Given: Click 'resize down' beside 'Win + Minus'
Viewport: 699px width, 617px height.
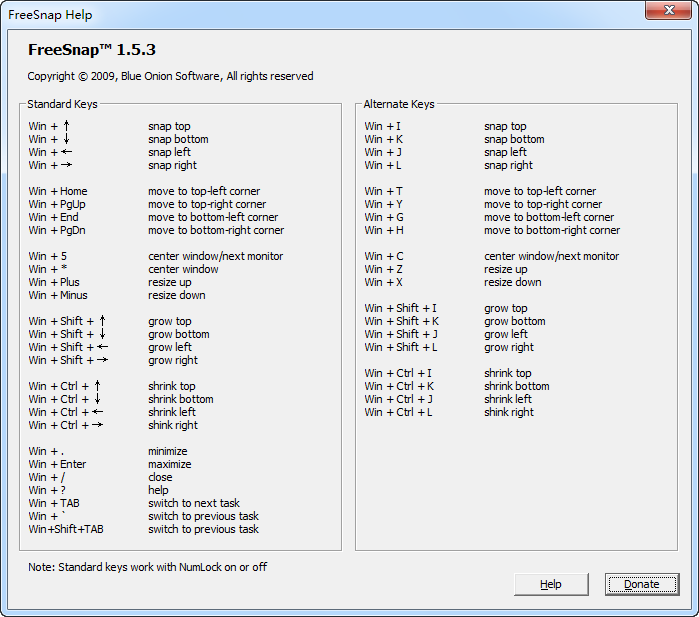Looking at the screenshot, I should pyautogui.click(x=177, y=295).
